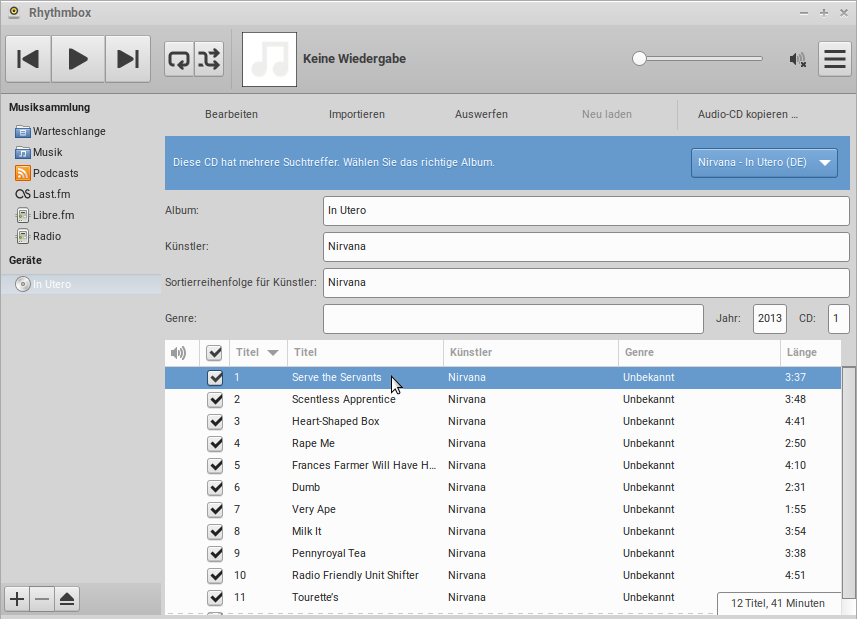Click the 4:51 track length
857x619 pixels.
pyautogui.click(x=795, y=575)
